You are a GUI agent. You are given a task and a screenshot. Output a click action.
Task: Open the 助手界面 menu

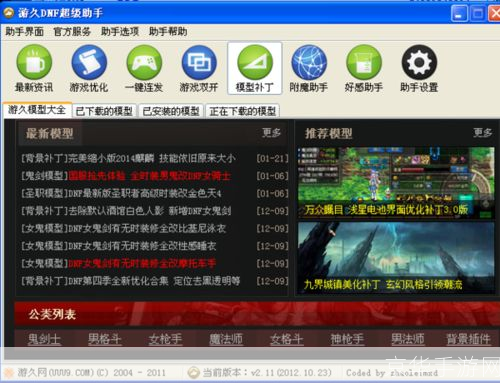[25, 32]
